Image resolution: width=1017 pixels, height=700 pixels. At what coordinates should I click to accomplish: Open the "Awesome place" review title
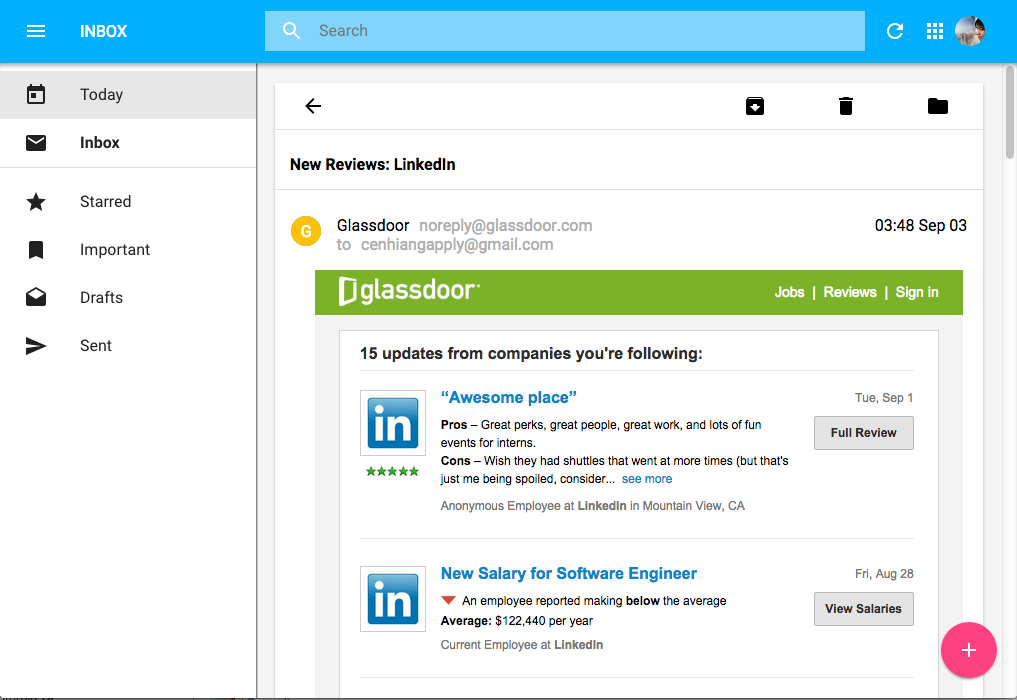click(508, 398)
